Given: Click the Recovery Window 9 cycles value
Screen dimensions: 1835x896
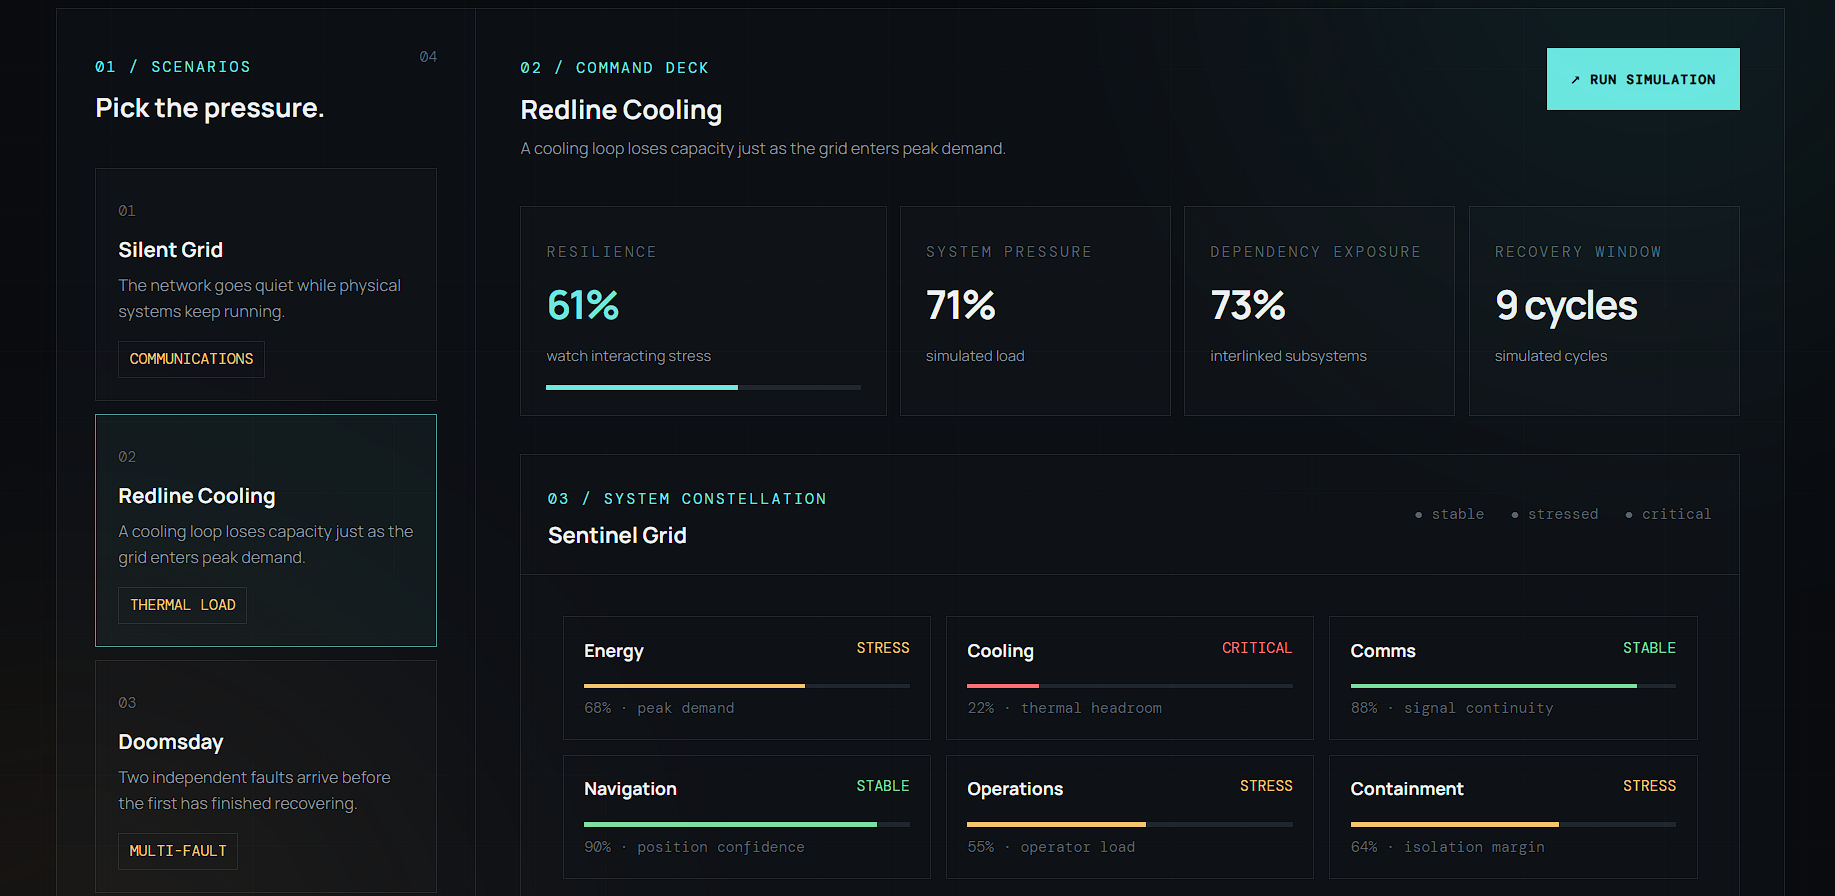Looking at the screenshot, I should [x=1566, y=305].
